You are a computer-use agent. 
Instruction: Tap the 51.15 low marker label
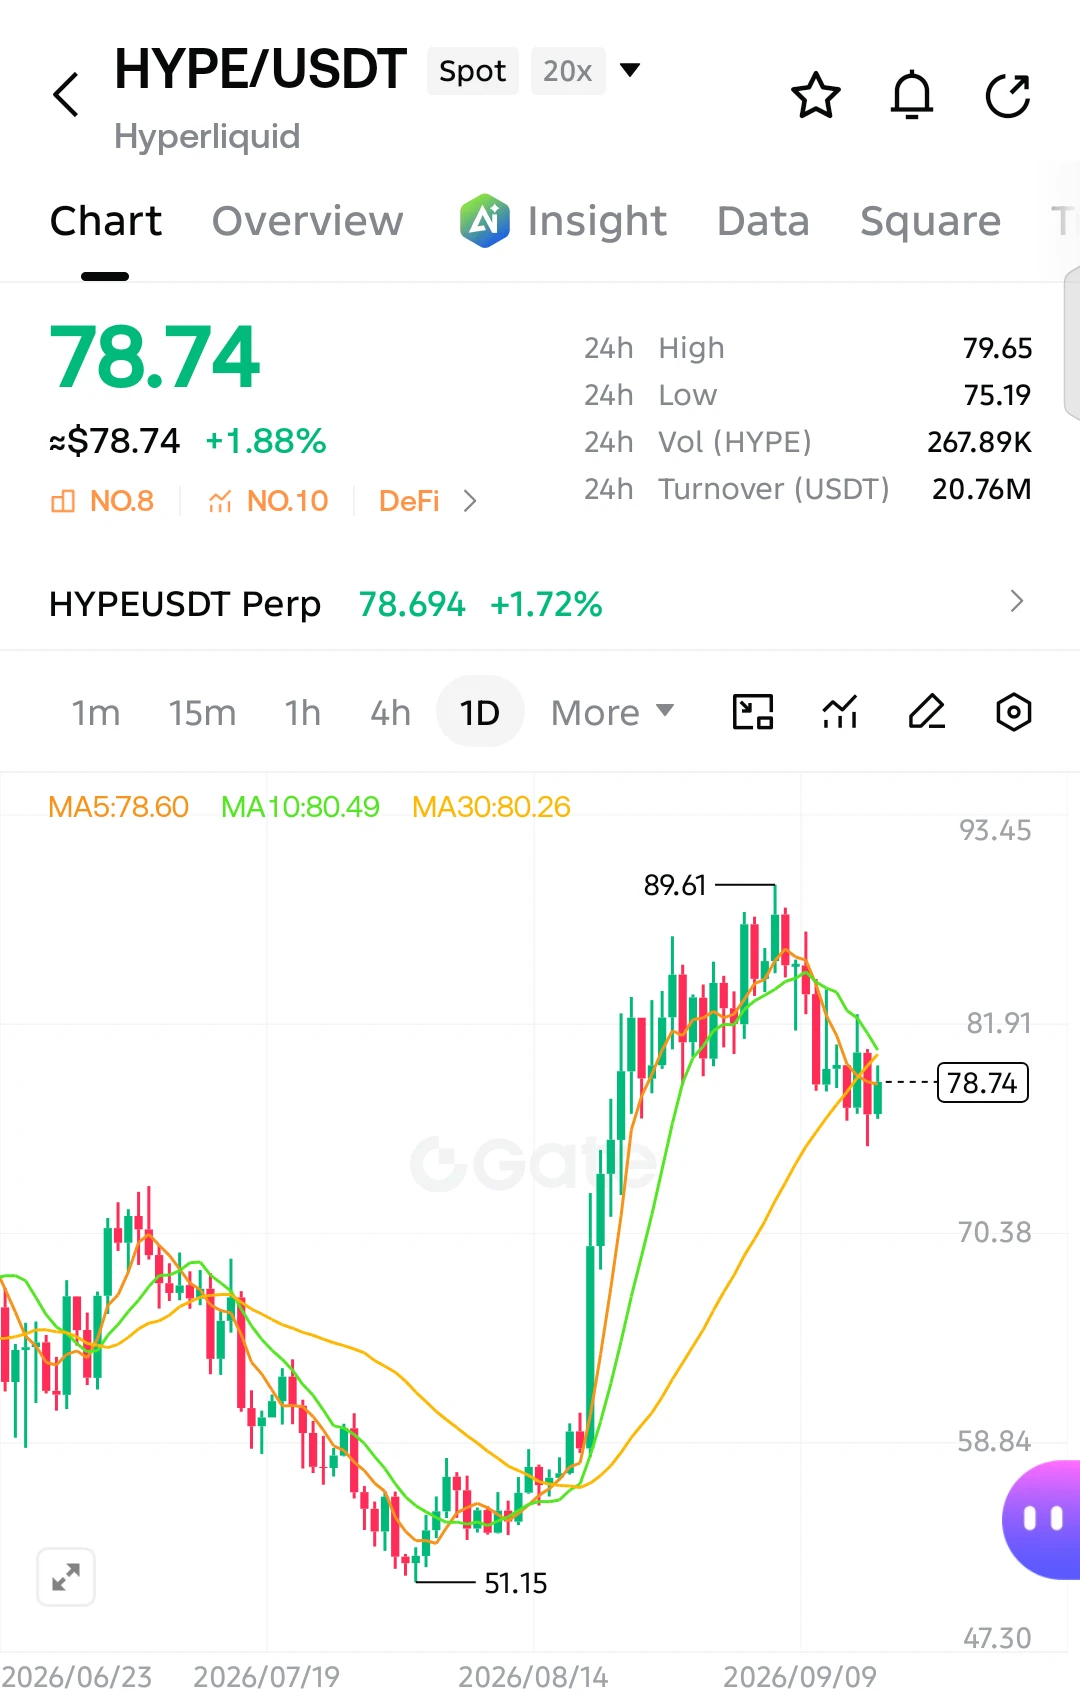pyautogui.click(x=516, y=1583)
